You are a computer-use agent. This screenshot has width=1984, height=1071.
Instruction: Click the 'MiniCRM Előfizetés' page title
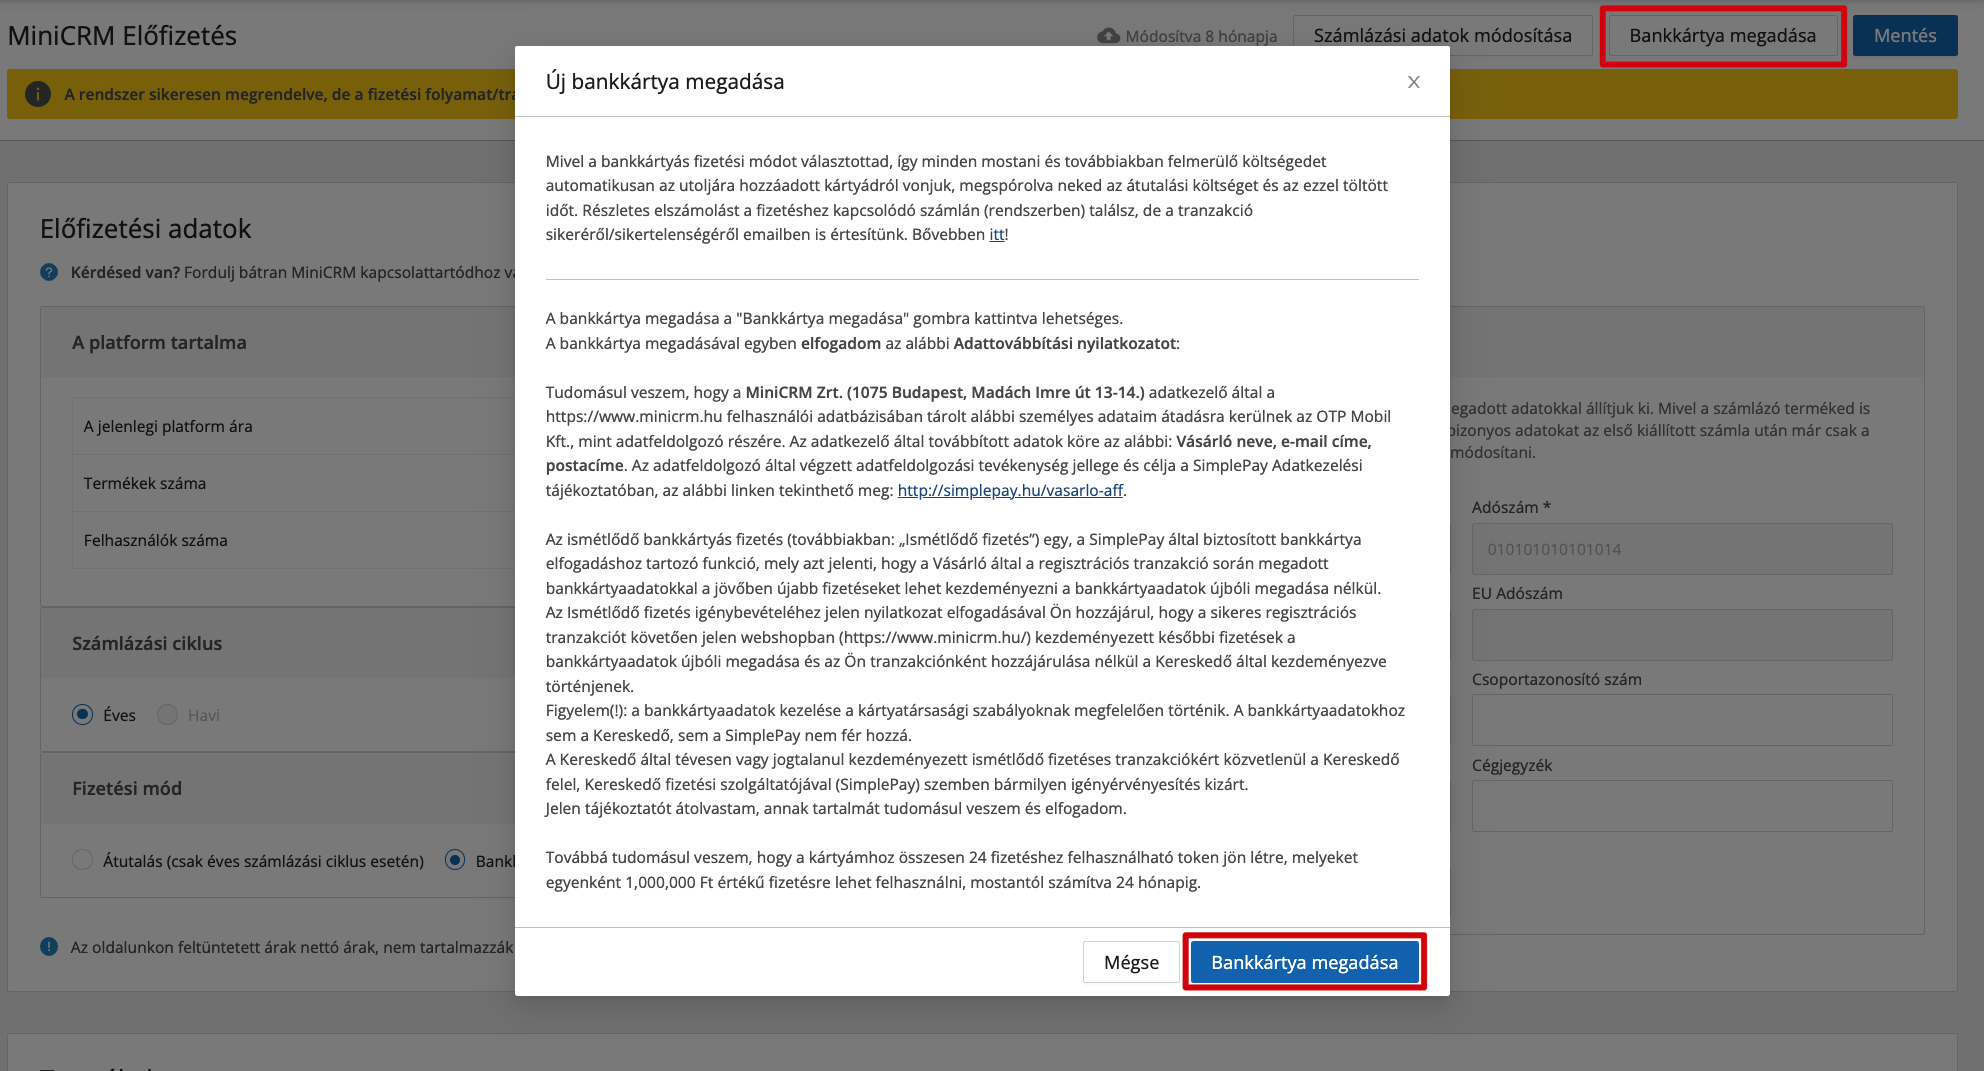[122, 36]
